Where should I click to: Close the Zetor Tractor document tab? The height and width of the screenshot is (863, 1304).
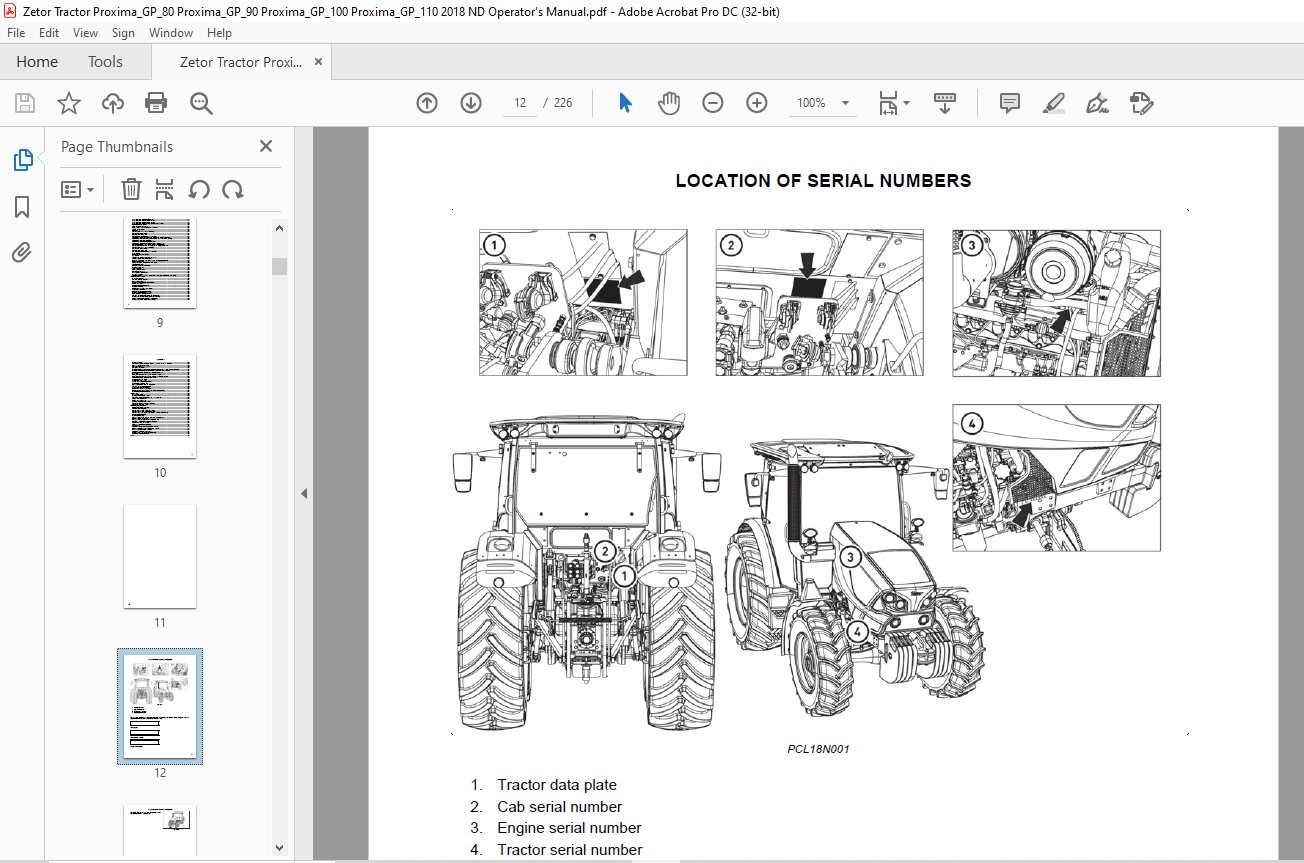319,62
